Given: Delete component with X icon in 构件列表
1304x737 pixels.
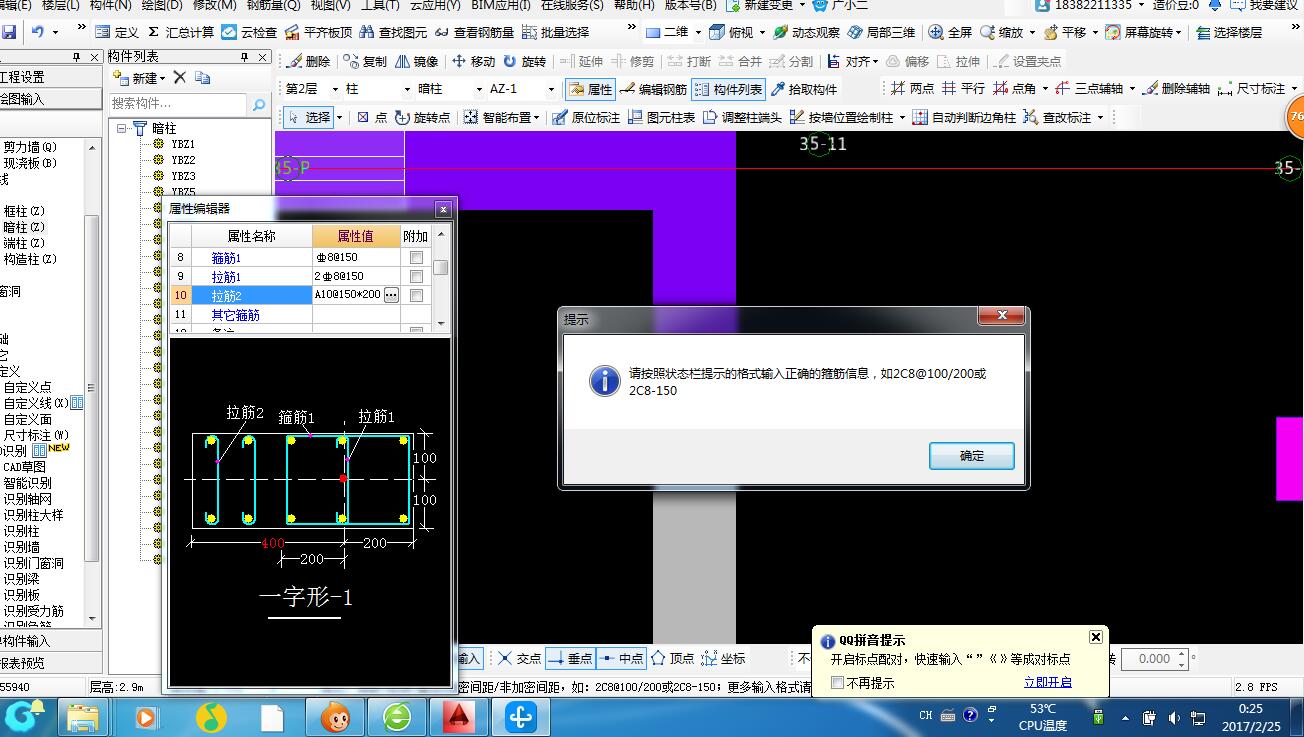Looking at the screenshot, I should click(x=180, y=77).
